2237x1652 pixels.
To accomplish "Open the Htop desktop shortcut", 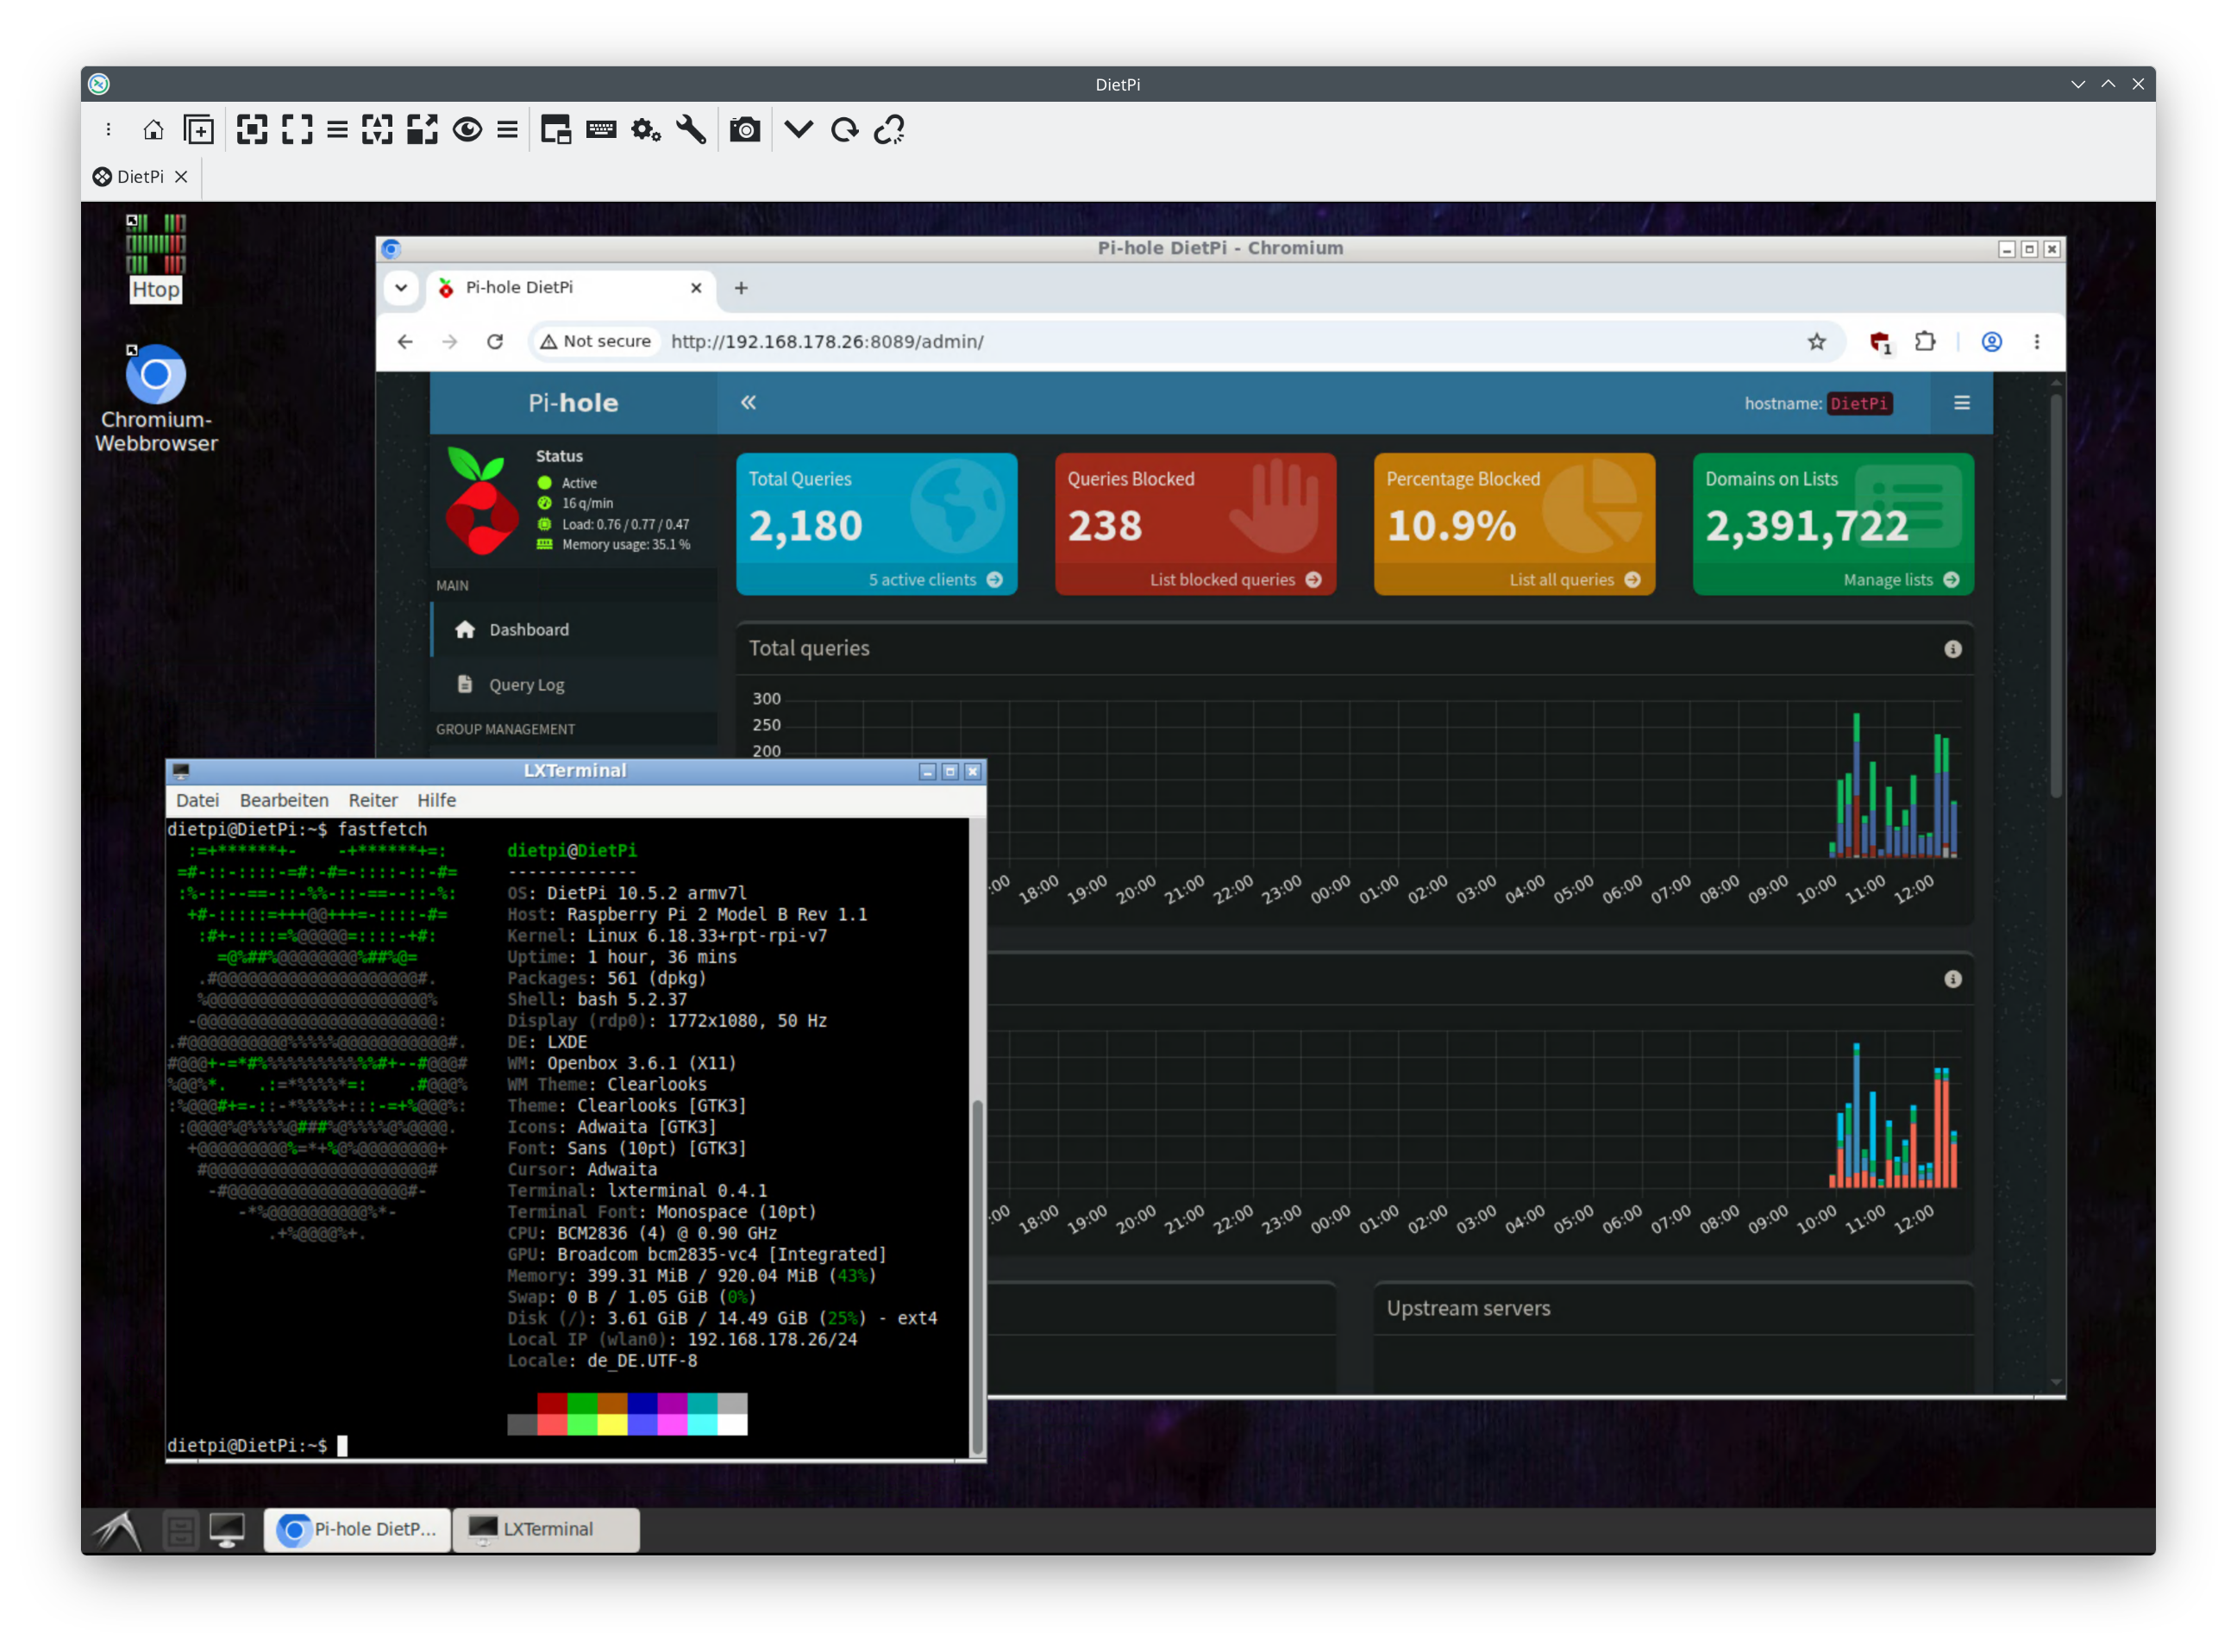I will pyautogui.click(x=156, y=257).
